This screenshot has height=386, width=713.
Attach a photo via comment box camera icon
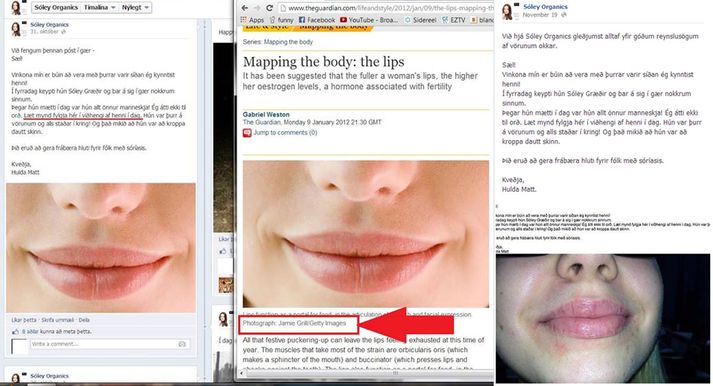[x=182, y=344]
